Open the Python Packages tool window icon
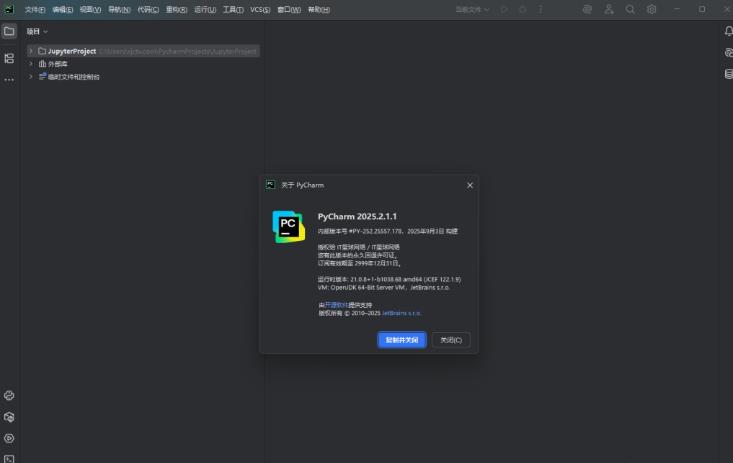This screenshot has height=463, width=733. 9,417
